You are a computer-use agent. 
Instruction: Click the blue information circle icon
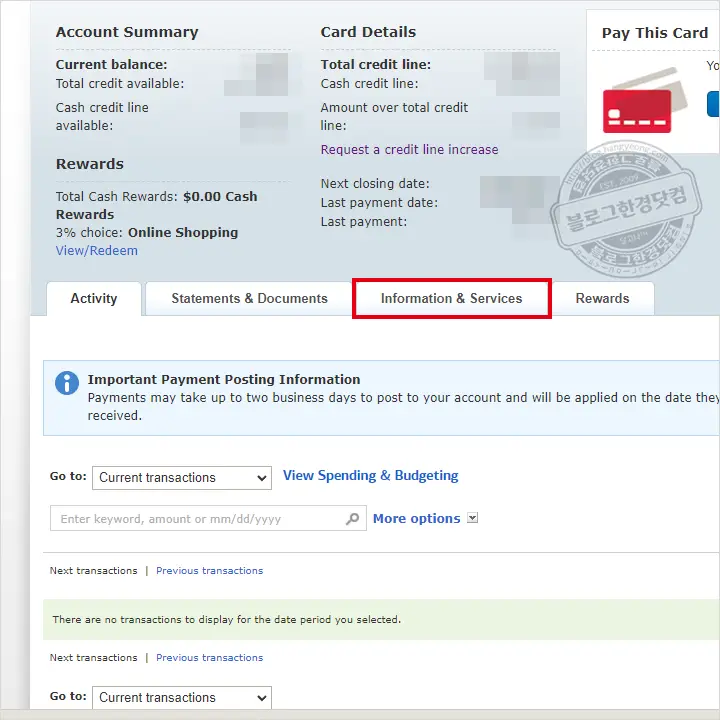[67, 382]
